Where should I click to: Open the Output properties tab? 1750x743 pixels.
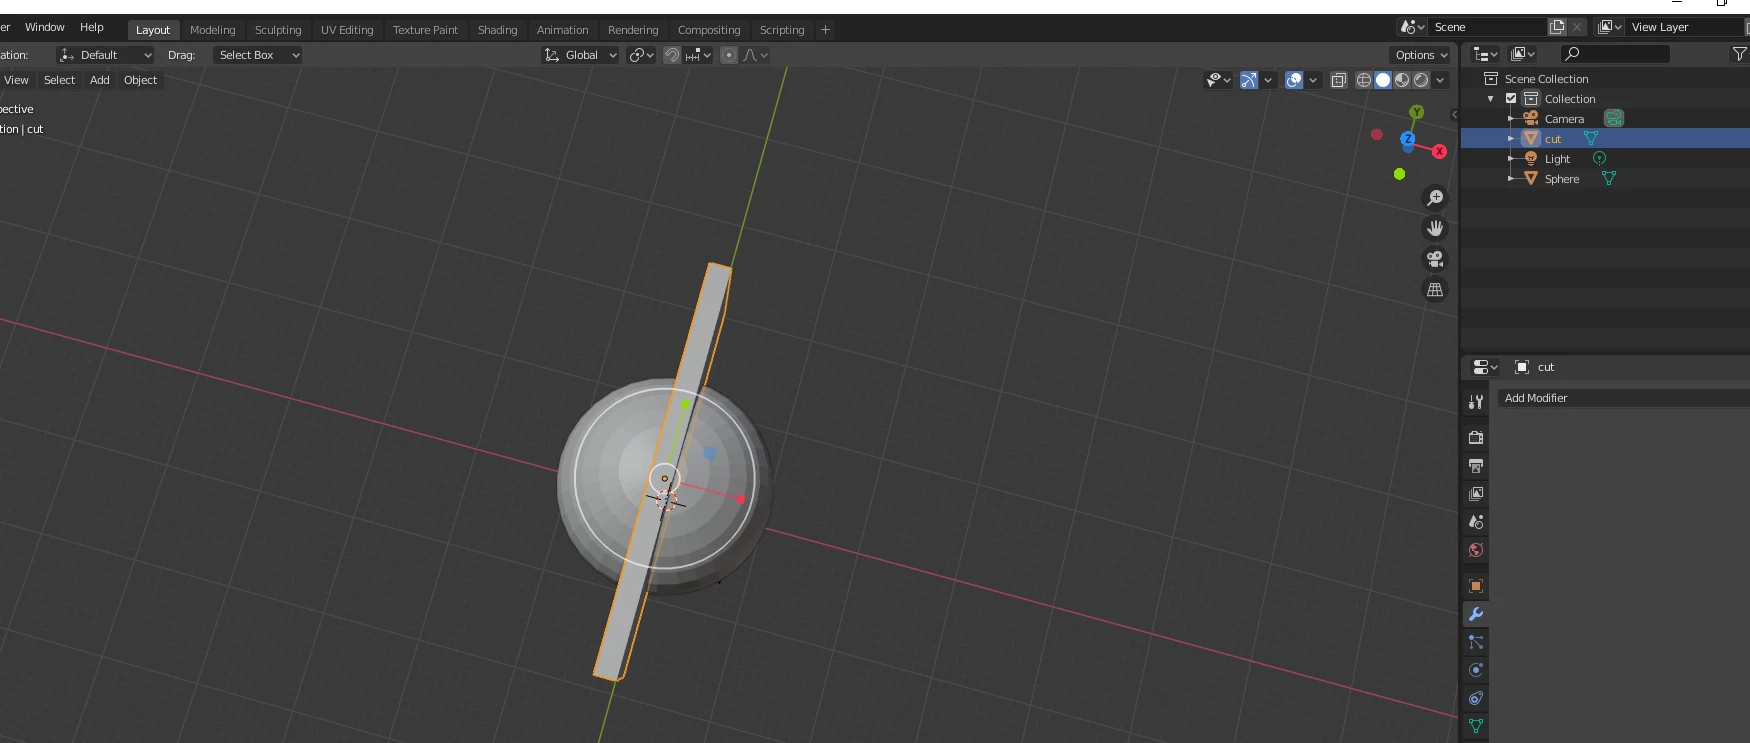[x=1476, y=466]
